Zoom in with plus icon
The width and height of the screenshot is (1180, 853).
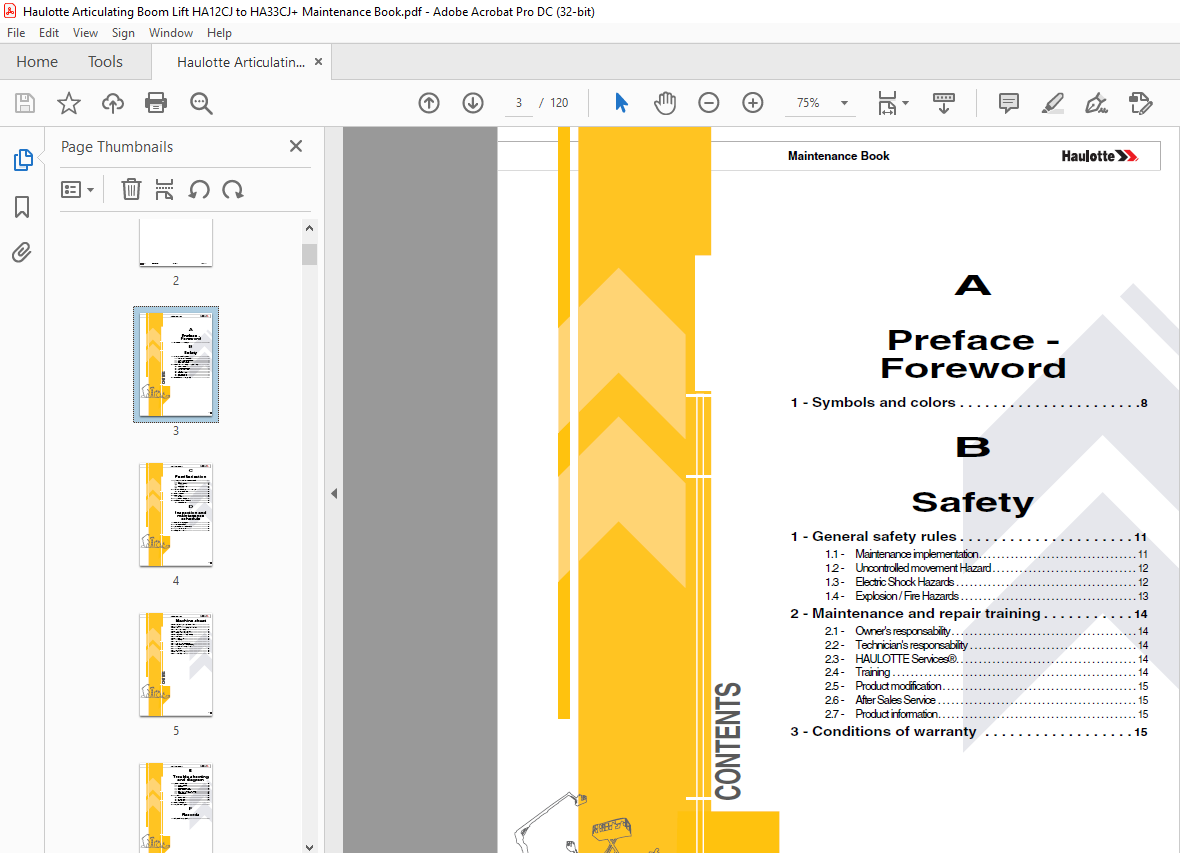point(753,103)
